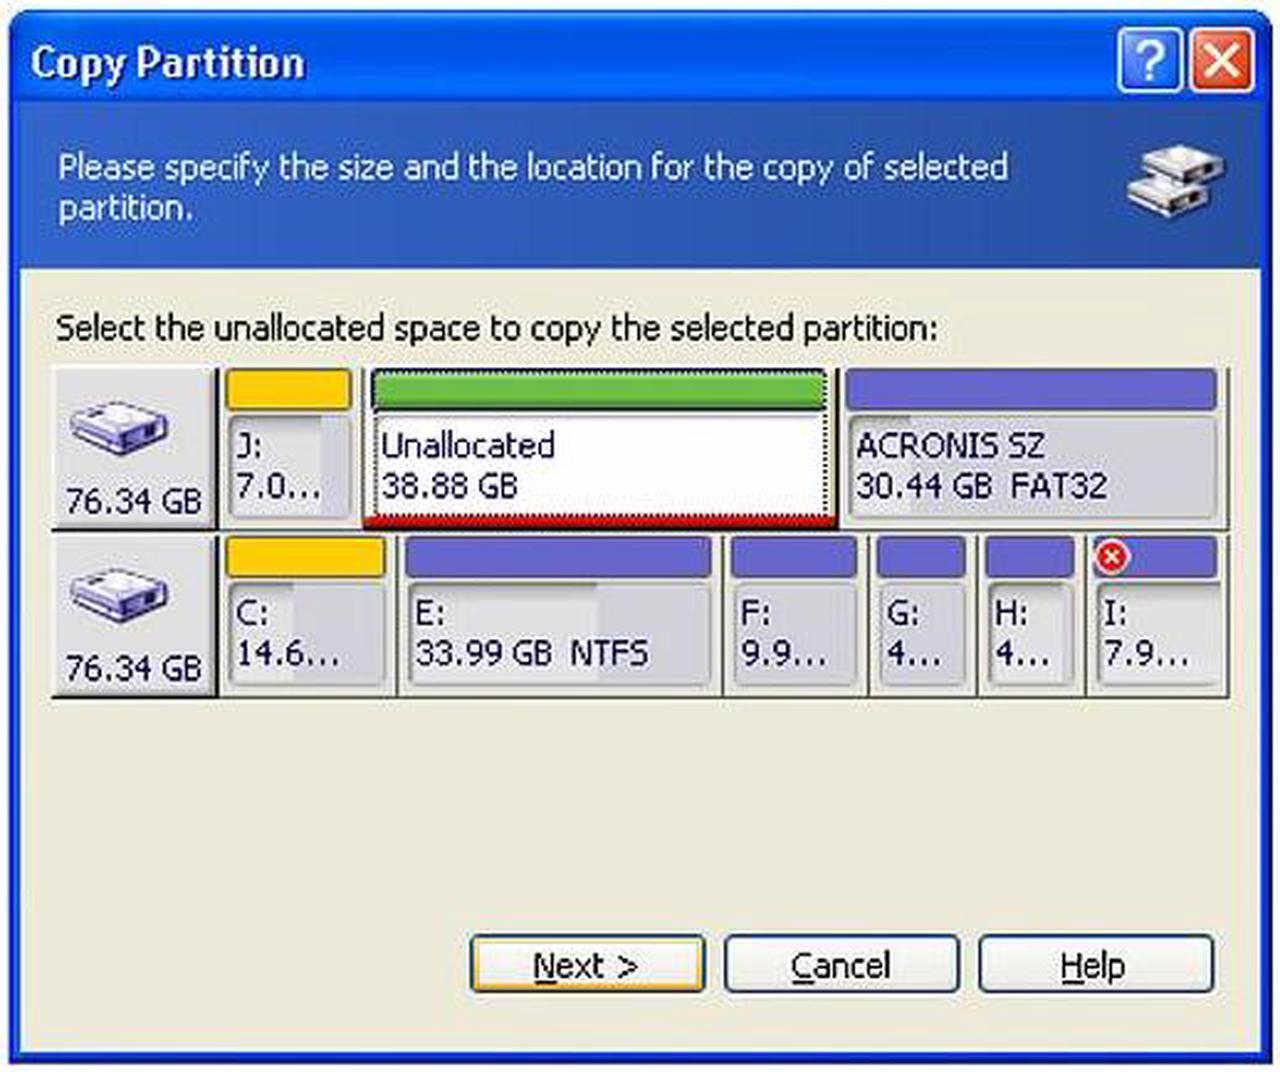The image size is (1280, 1072).
Task: Select the Unallocated 38.88 GB space
Action: (600, 448)
